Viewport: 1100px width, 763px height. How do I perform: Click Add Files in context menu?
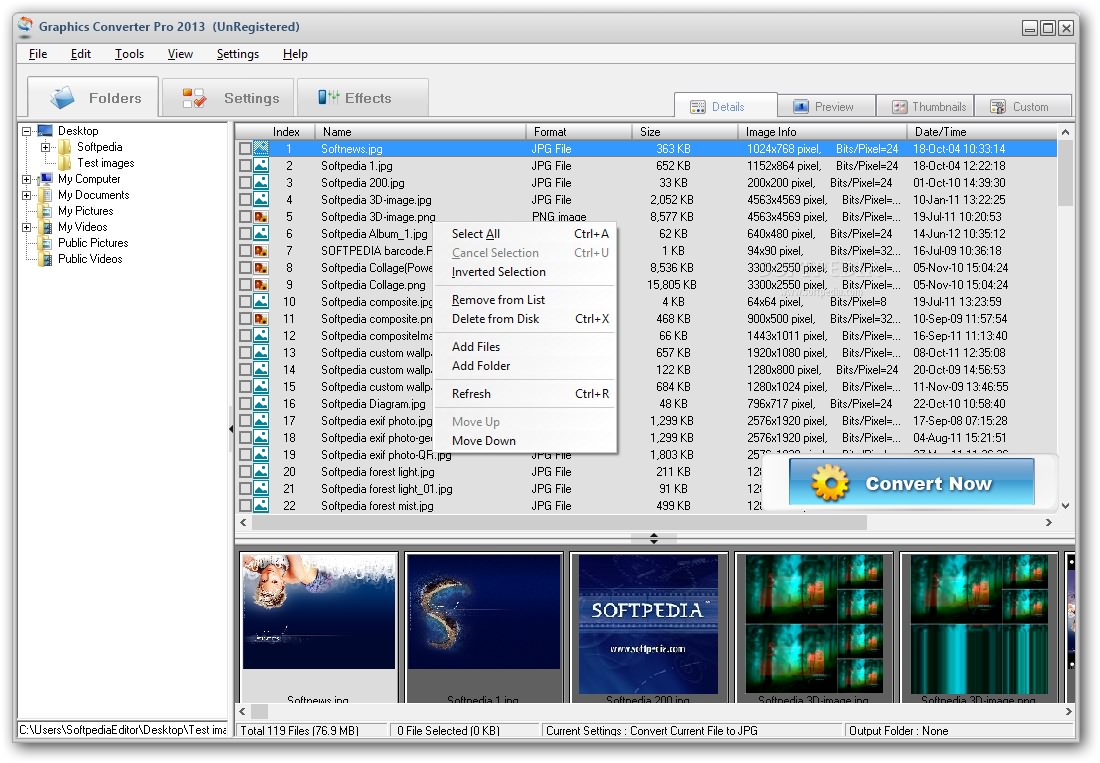coord(525,346)
